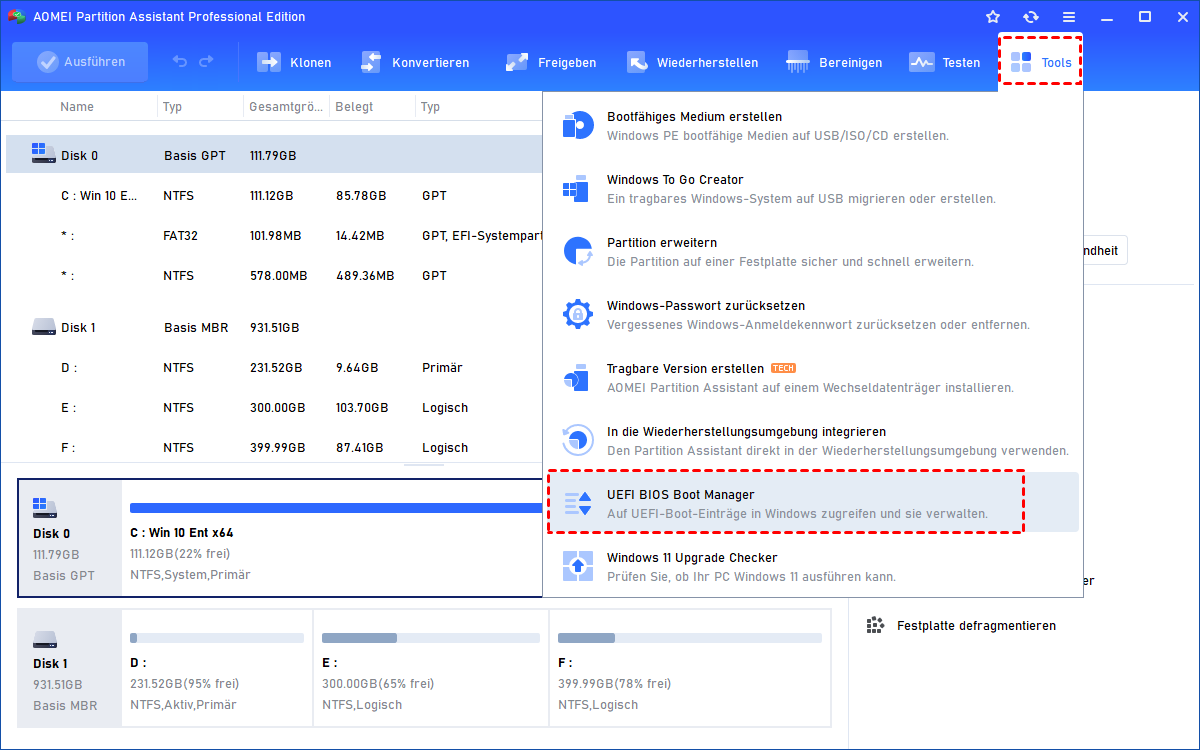
Task: Click the Disk 1 icon in disk list
Action: 43,326
